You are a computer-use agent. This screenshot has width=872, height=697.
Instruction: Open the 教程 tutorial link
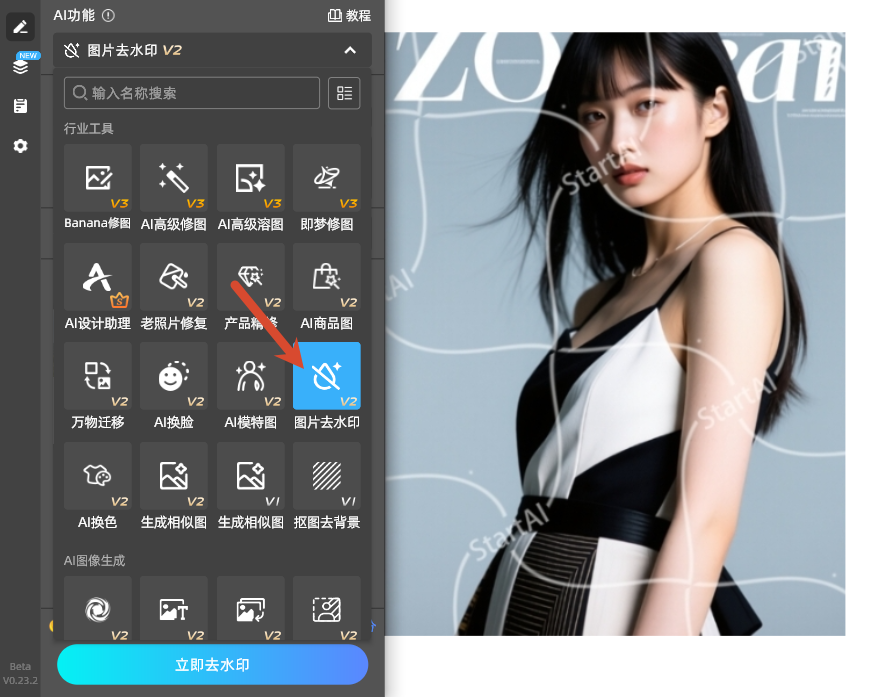349,15
